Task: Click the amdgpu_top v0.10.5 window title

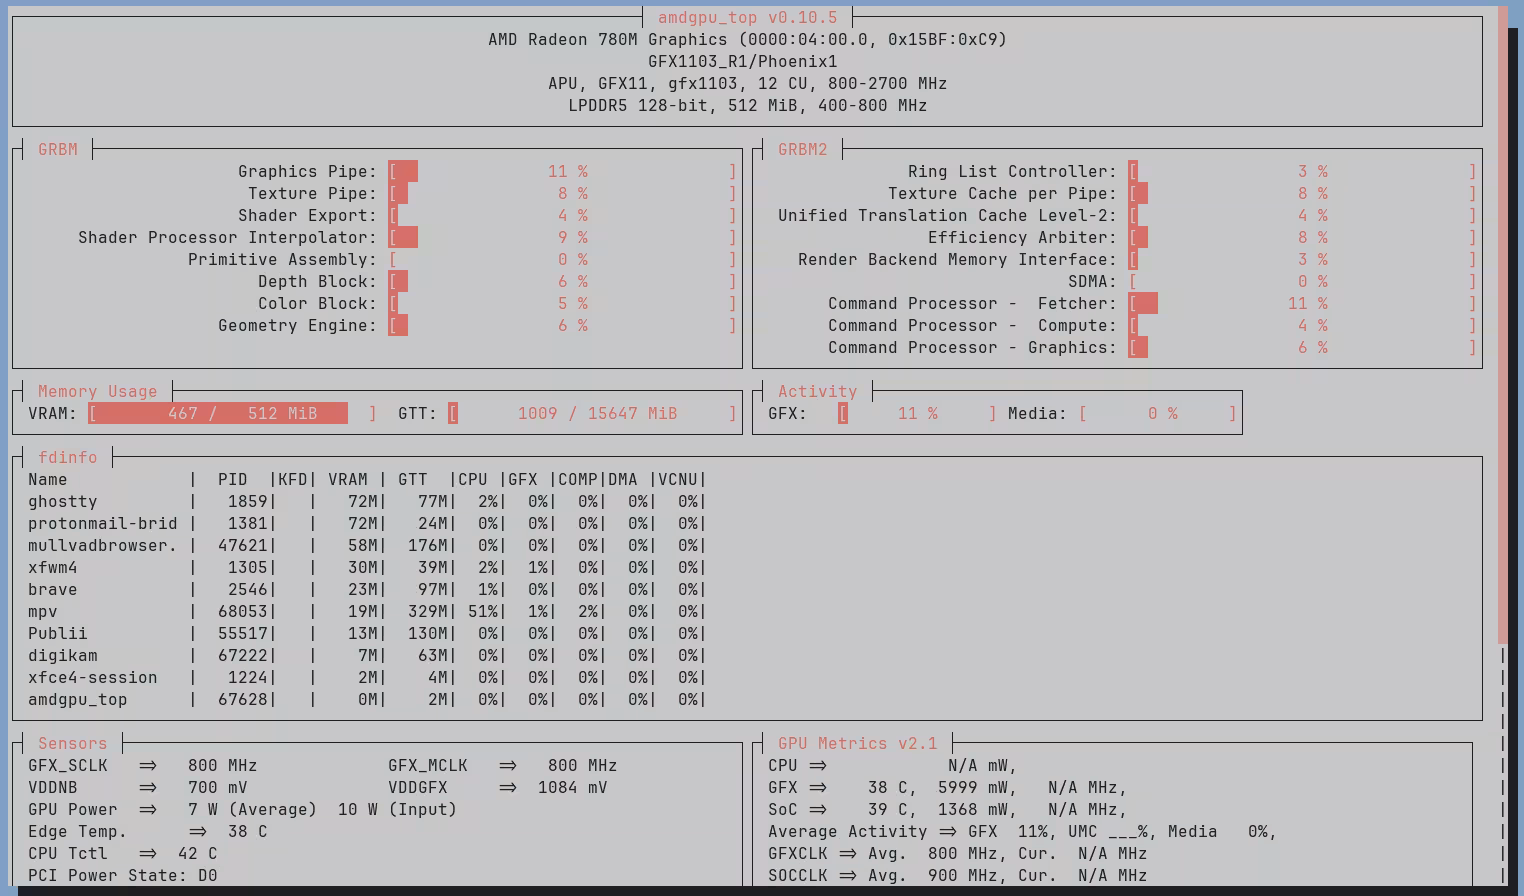Action: tap(747, 17)
